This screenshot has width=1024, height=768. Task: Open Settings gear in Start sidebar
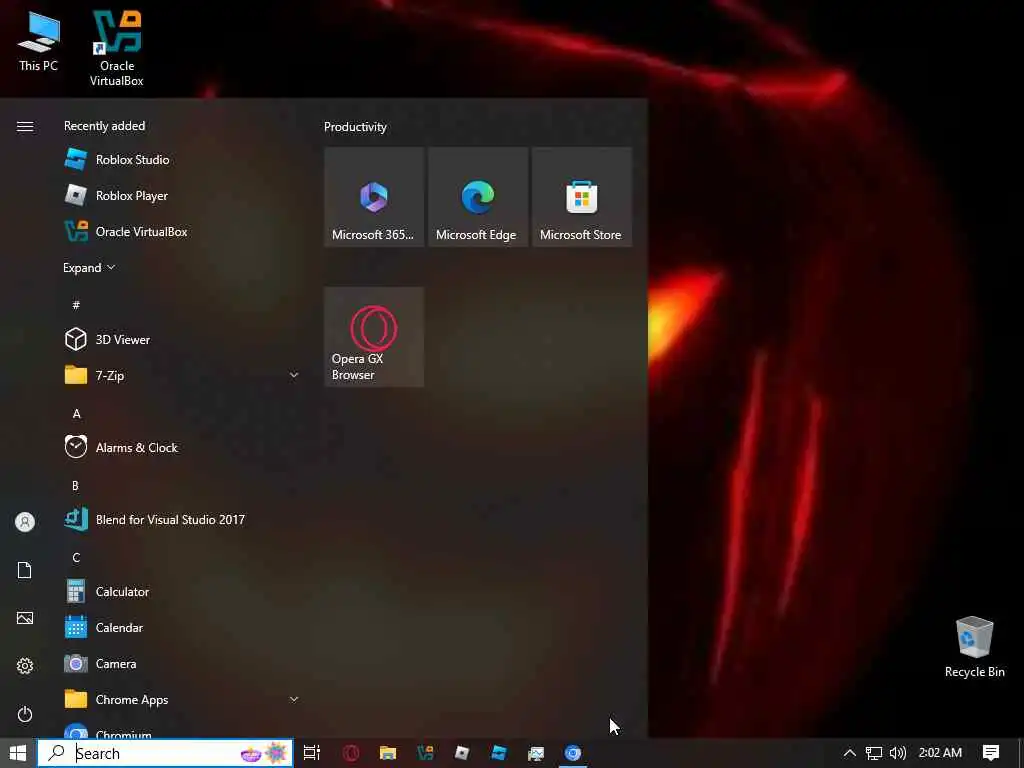[x=25, y=665]
